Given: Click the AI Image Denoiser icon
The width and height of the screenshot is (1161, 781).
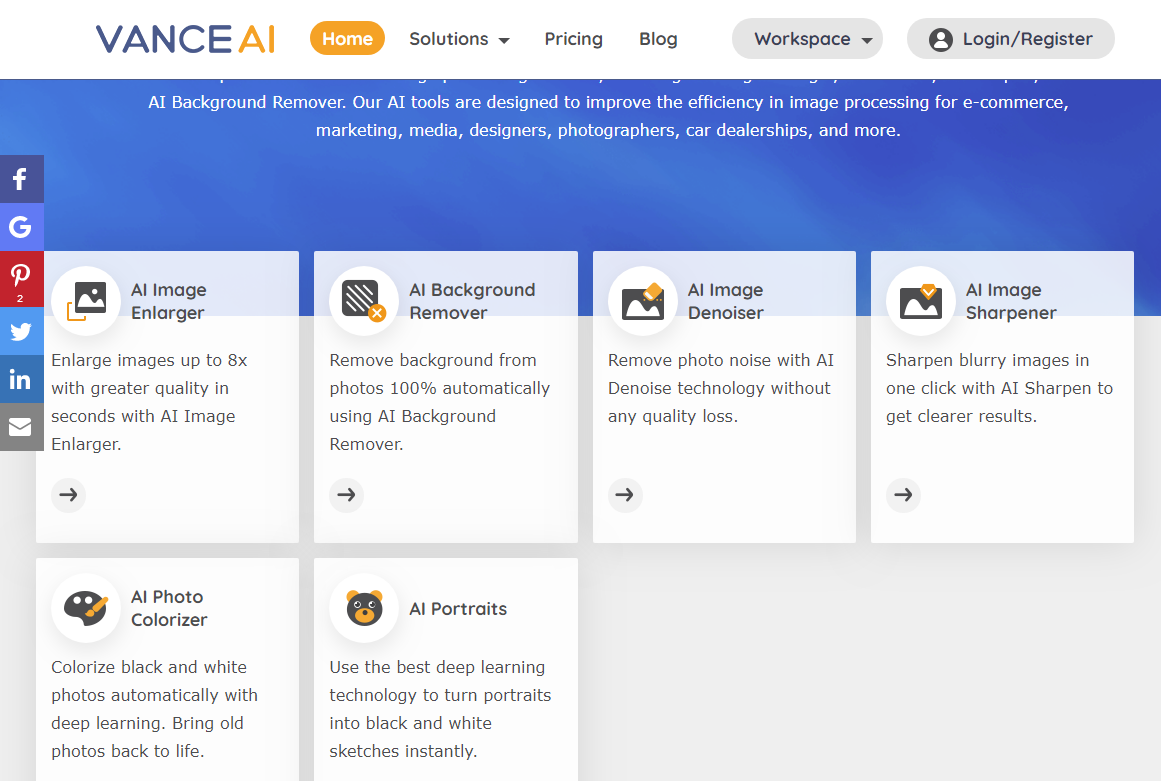Looking at the screenshot, I should [x=643, y=301].
